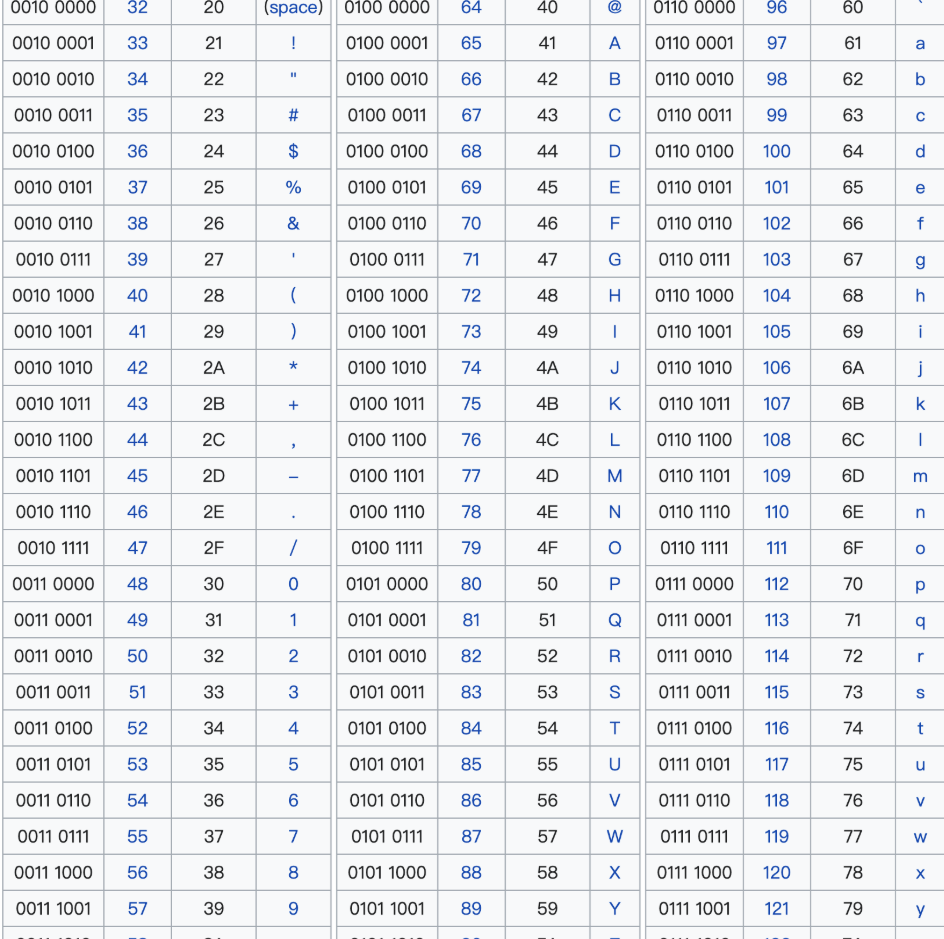Open the uppercase Y character link
Viewport: 944px width, 939px height.
(615, 909)
